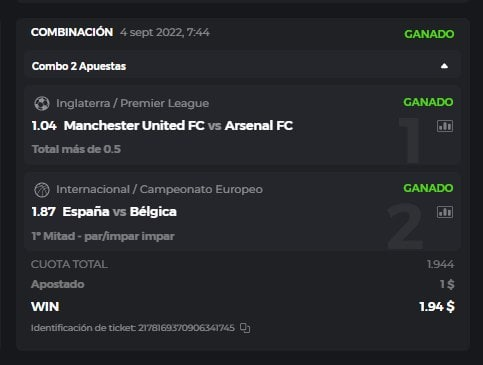Click GANADO status of Campeonato Europeo bet

point(428,188)
